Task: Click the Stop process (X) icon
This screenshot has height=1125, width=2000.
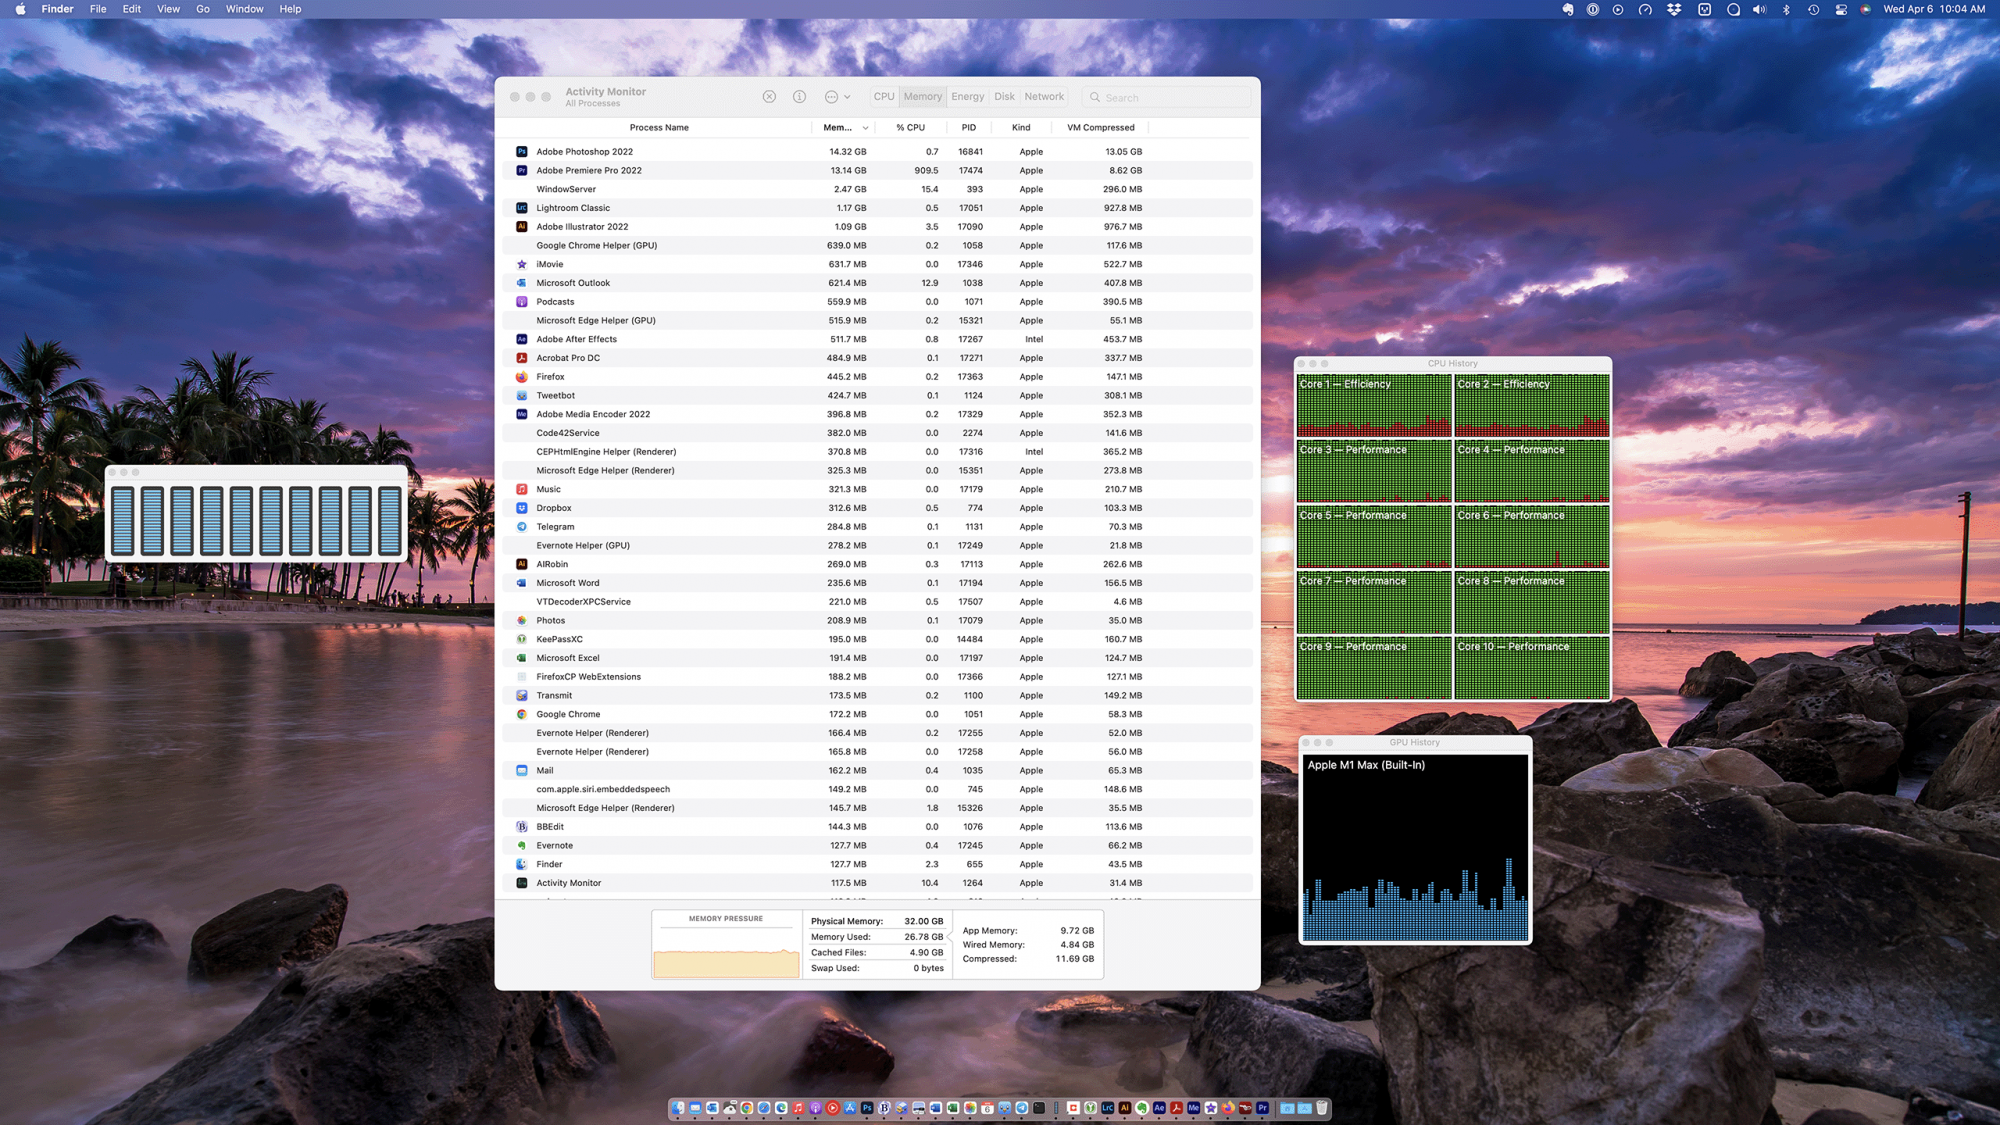Action: point(769,97)
